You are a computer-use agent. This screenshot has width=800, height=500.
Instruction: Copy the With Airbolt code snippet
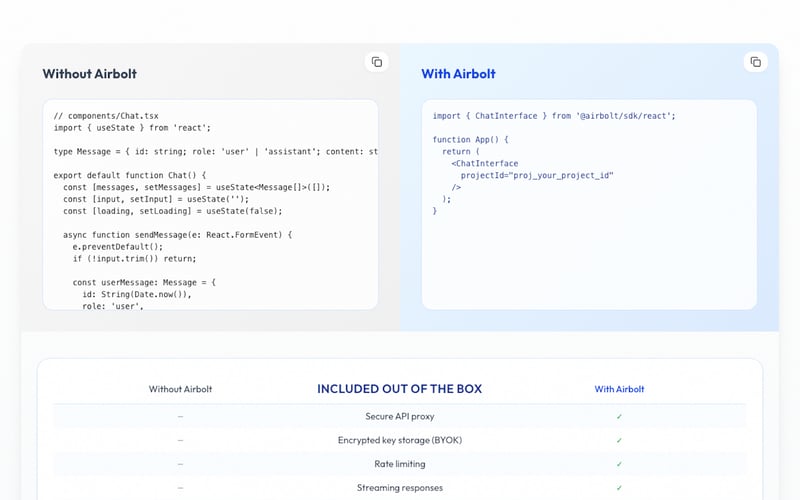click(756, 62)
